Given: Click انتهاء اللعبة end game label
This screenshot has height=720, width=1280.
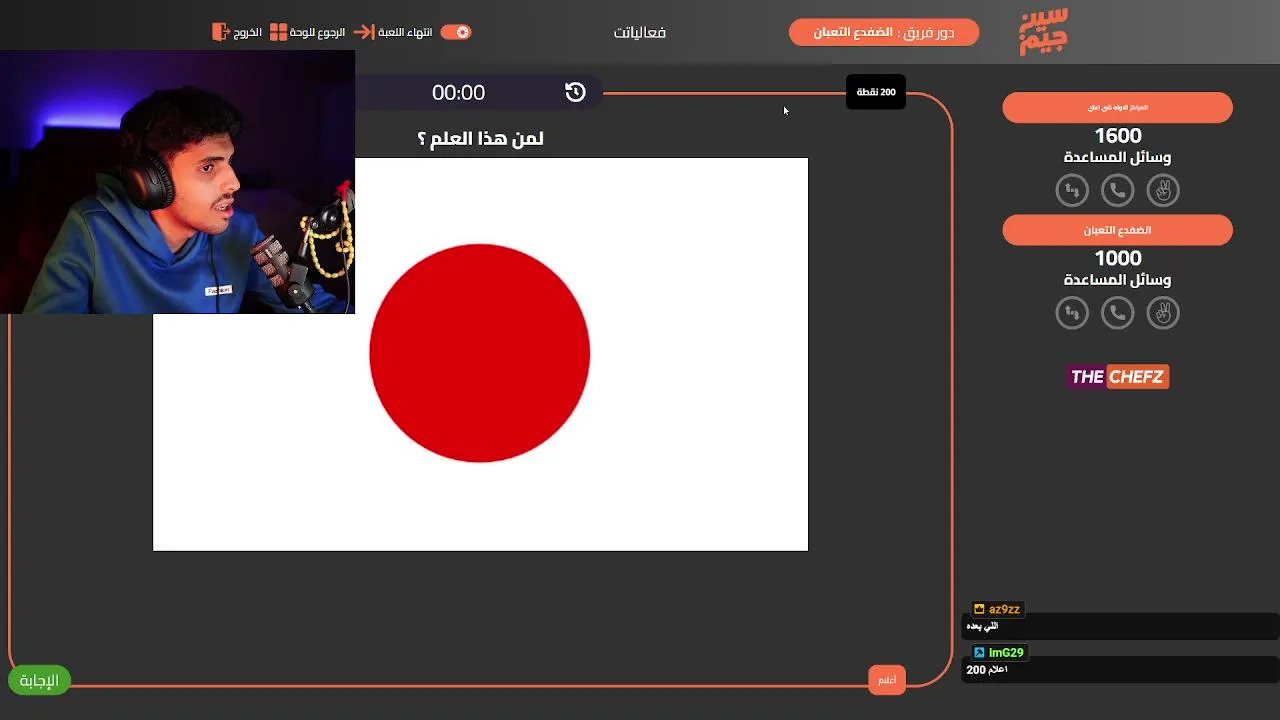Looking at the screenshot, I should [x=405, y=32].
